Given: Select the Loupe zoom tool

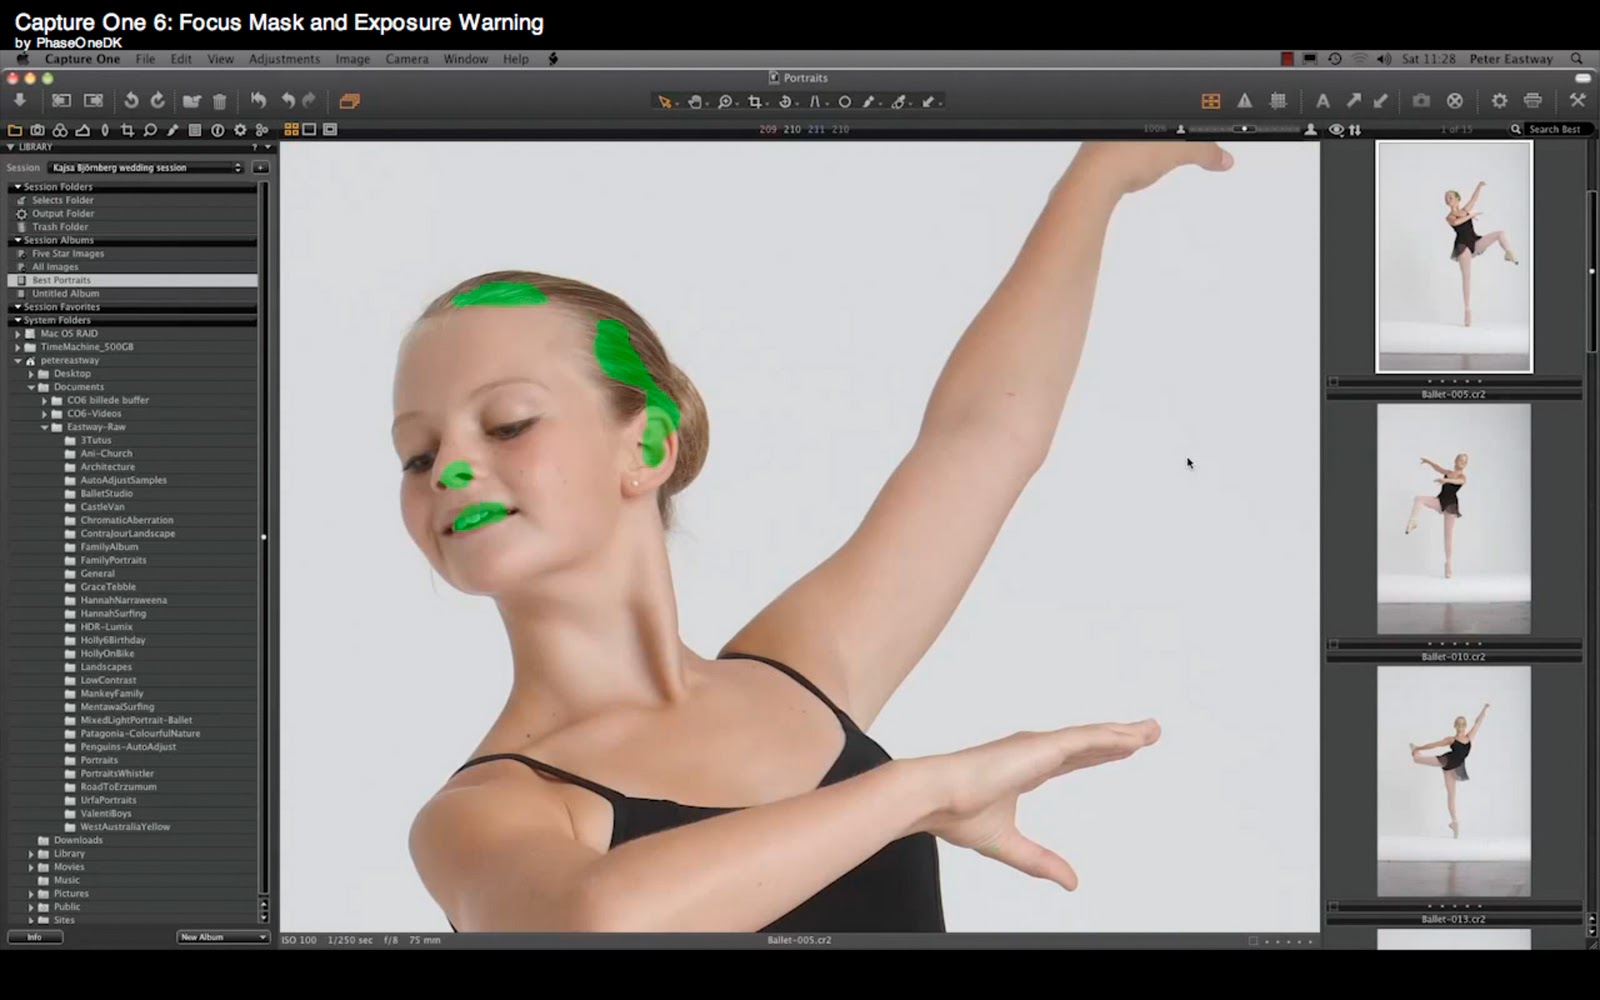Looking at the screenshot, I should pyautogui.click(x=725, y=101).
